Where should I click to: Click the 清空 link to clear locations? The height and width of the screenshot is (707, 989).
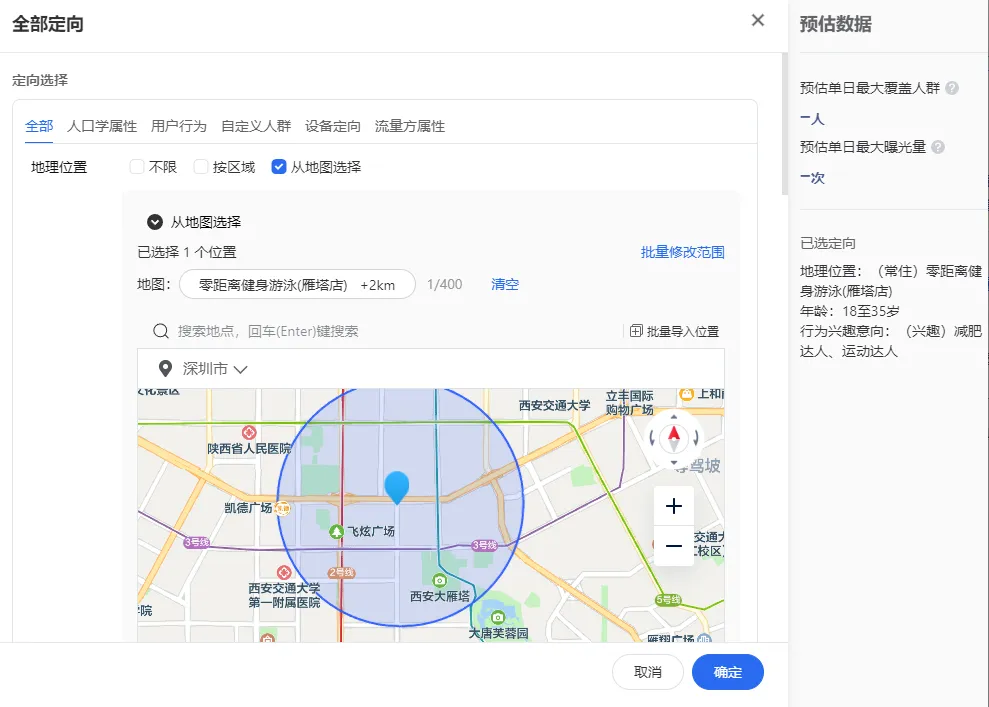(504, 284)
